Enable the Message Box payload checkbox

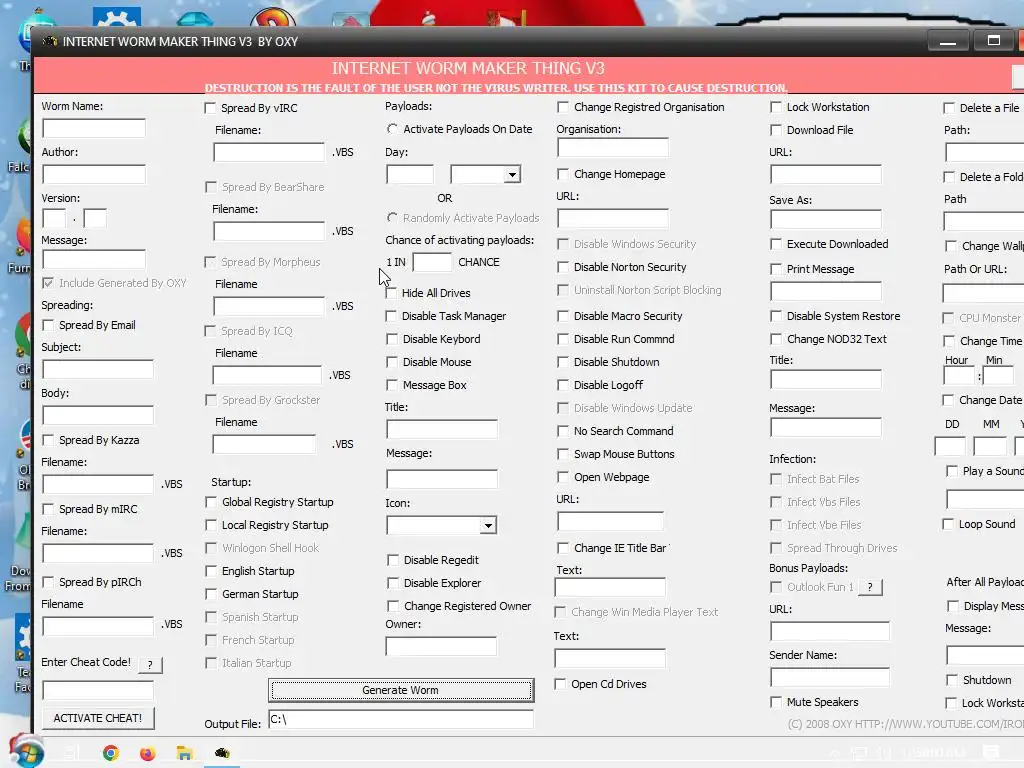pyautogui.click(x=391, y=385)
